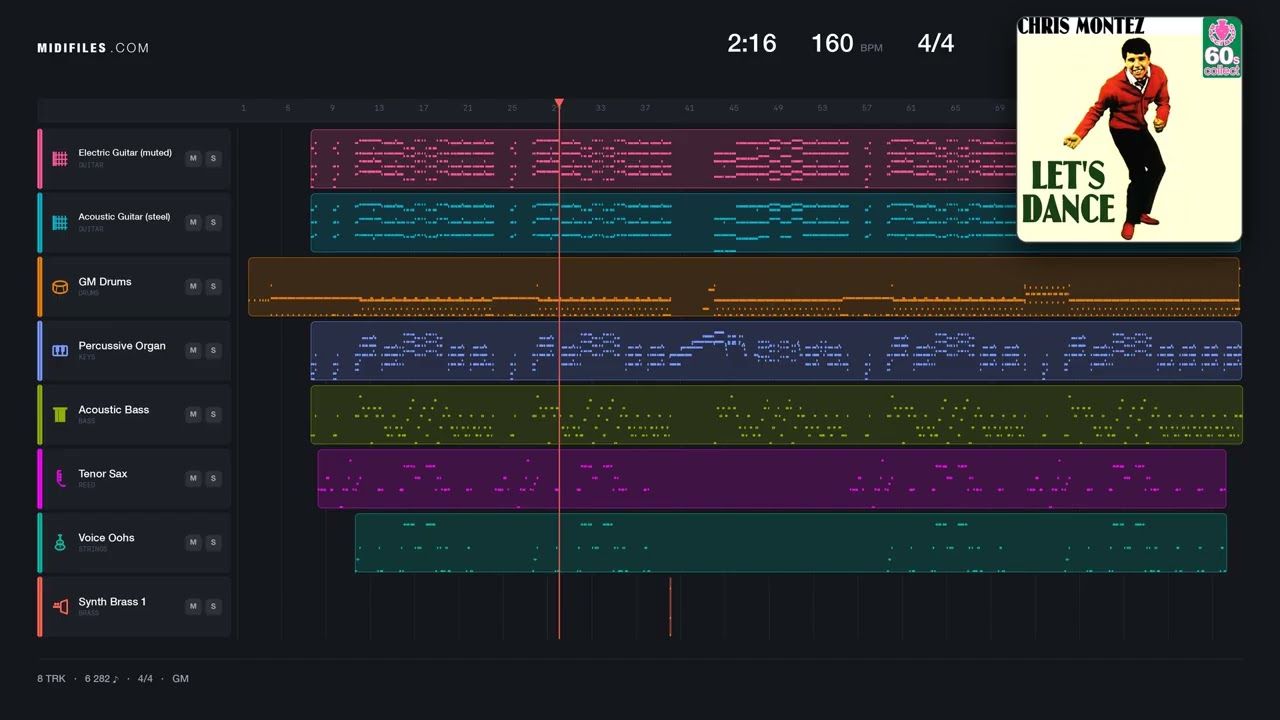Viewport: 1280px width, 720px height.
Task: Select the "GM Drums" track name
Action: [x=105, y=282]
